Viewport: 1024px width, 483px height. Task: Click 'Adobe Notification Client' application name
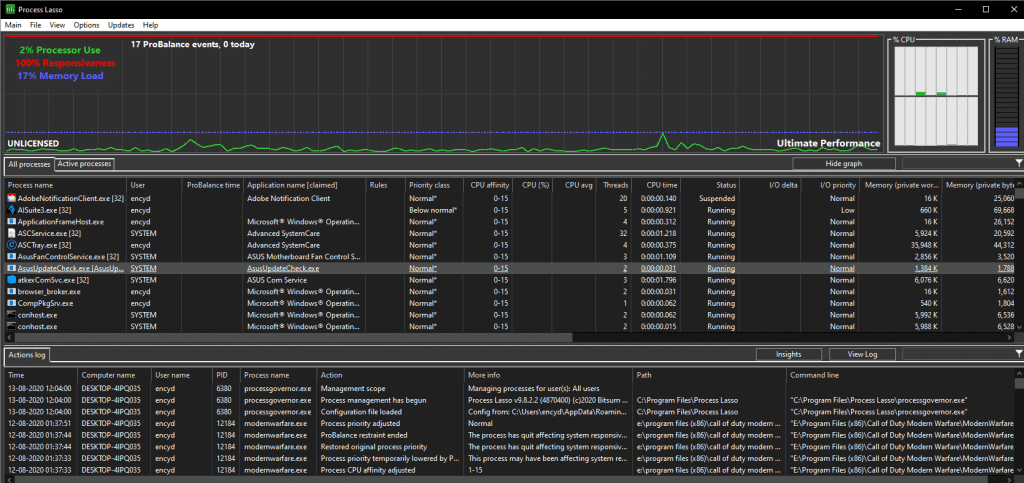click(289, 198)
